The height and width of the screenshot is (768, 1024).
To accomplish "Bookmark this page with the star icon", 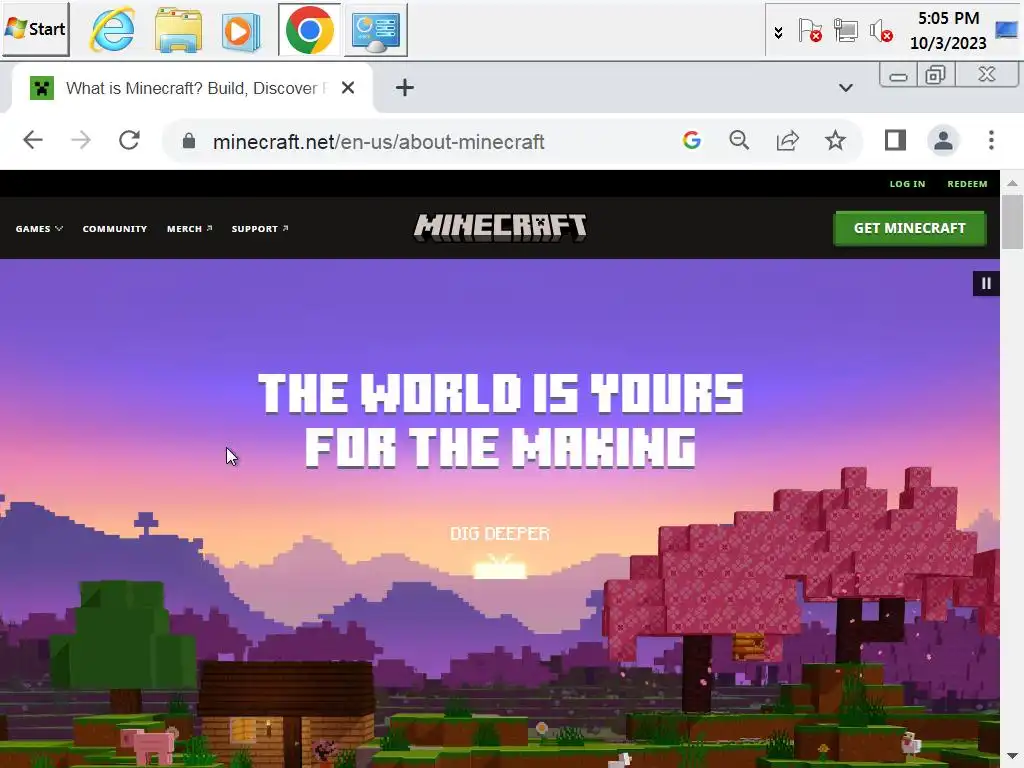I will [x=835, y=140].
